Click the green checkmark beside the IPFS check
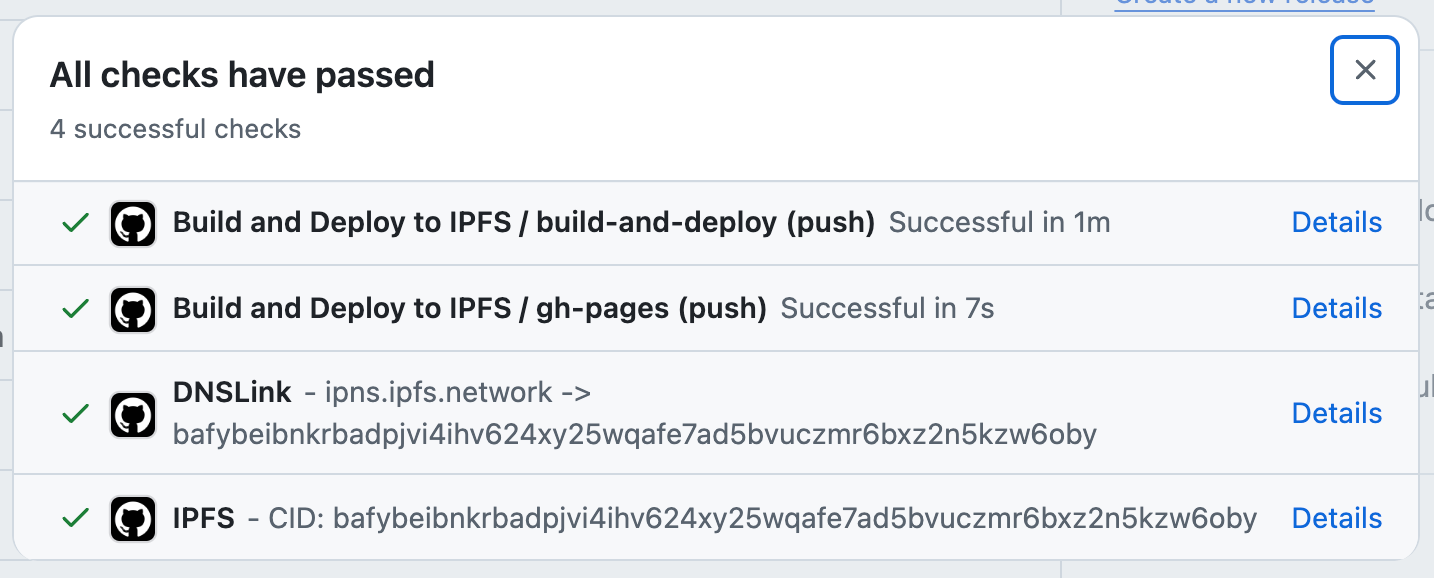Screen dimensions: 1434x578 coord(74,519)
